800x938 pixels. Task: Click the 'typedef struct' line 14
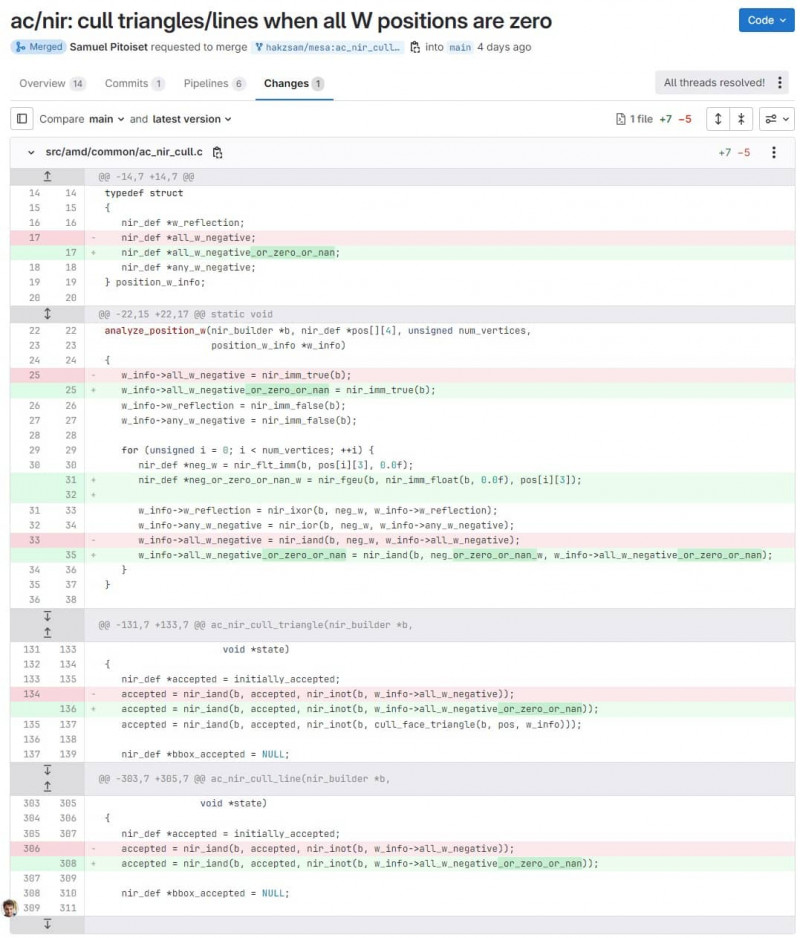pyautogui.click(x=144, y=193)
